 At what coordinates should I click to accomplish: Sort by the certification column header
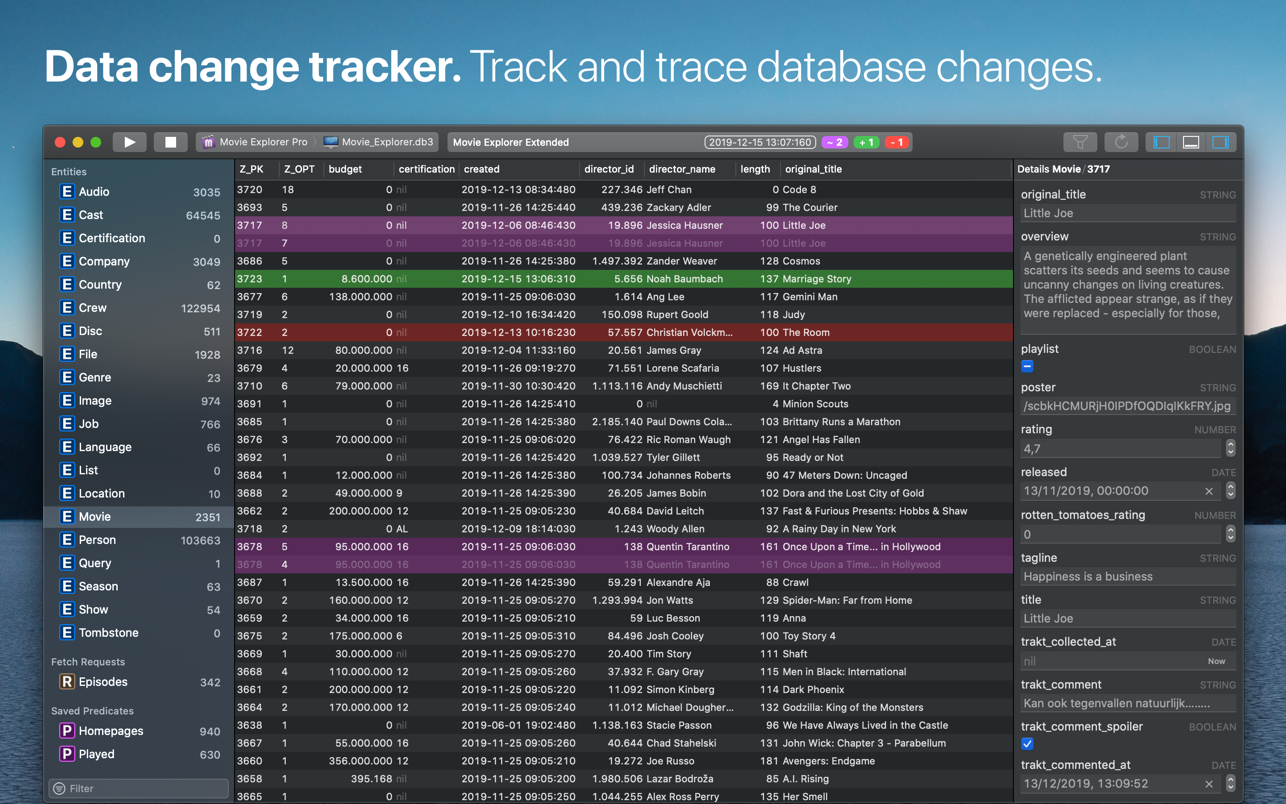point(426,169)
